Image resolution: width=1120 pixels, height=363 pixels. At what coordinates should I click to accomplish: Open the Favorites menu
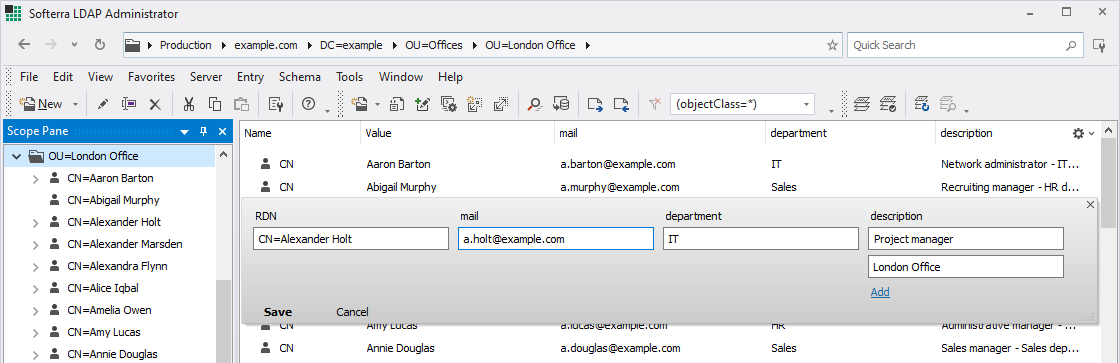[151, 76]
